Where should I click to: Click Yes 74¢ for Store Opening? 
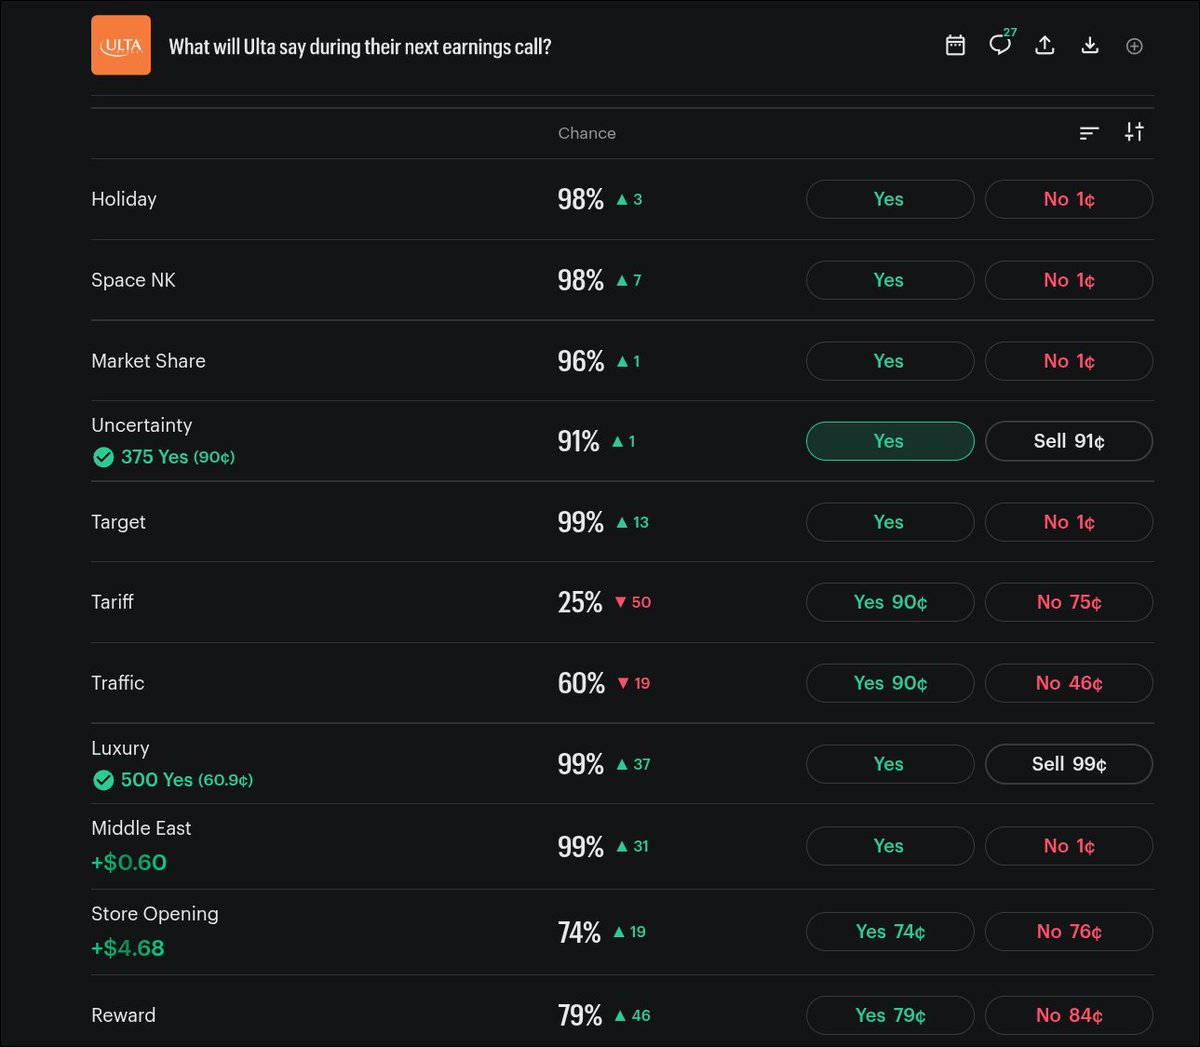coord(890,932)
